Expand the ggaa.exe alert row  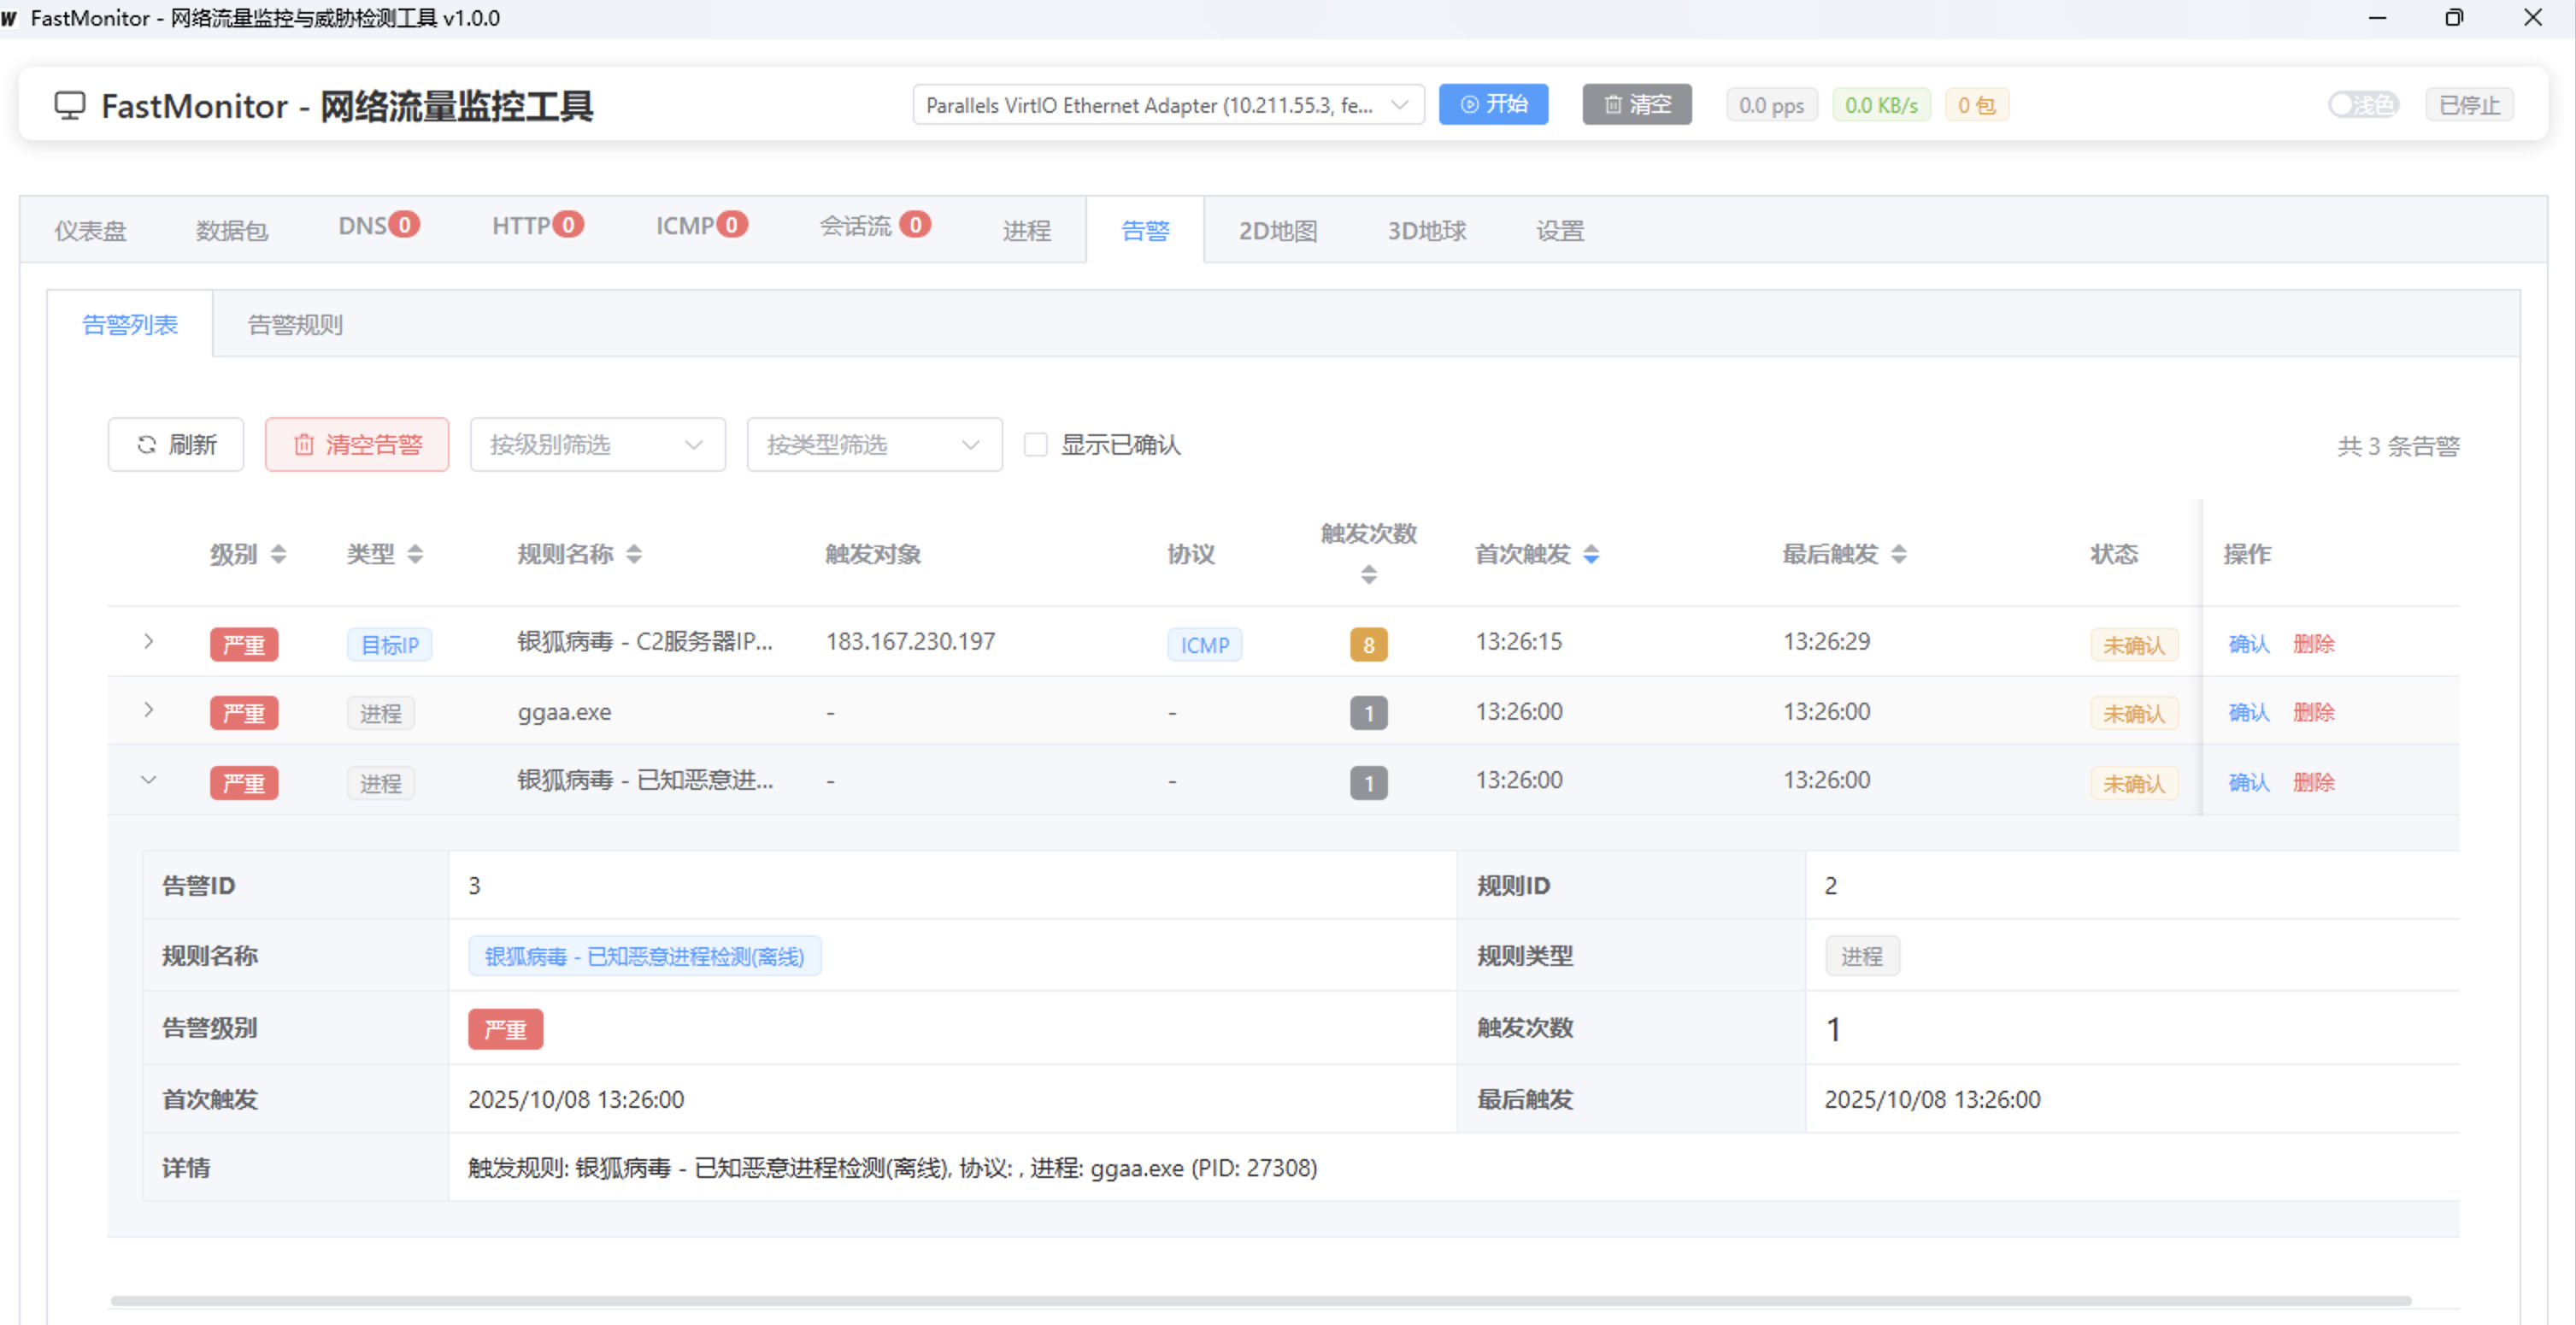tap(149, 710)
